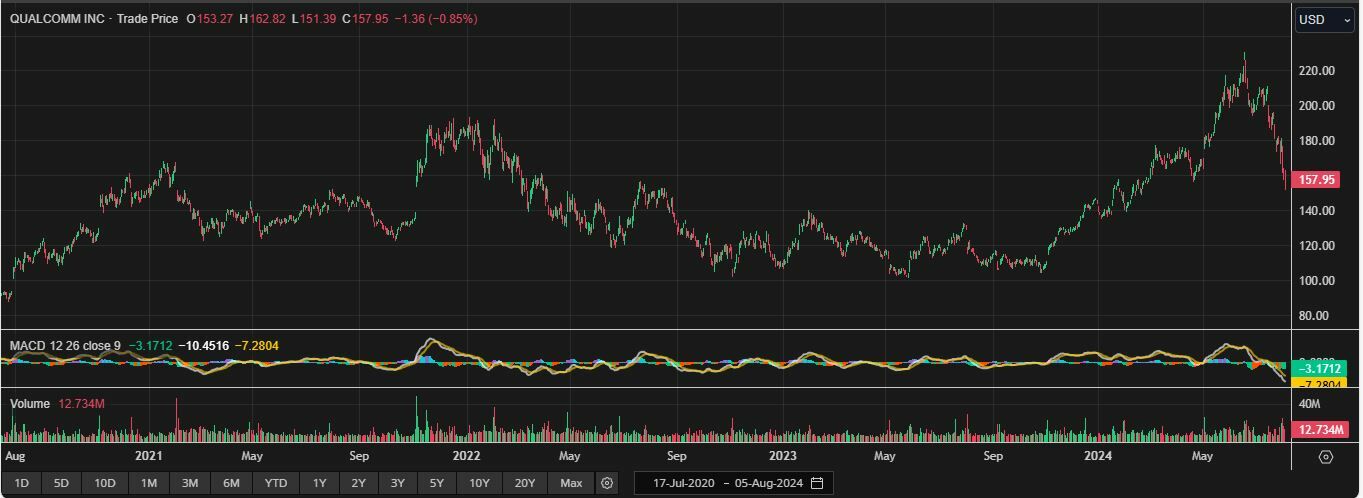Switch to 1Y time range
Screen dimensions: 1363x498
320,483
